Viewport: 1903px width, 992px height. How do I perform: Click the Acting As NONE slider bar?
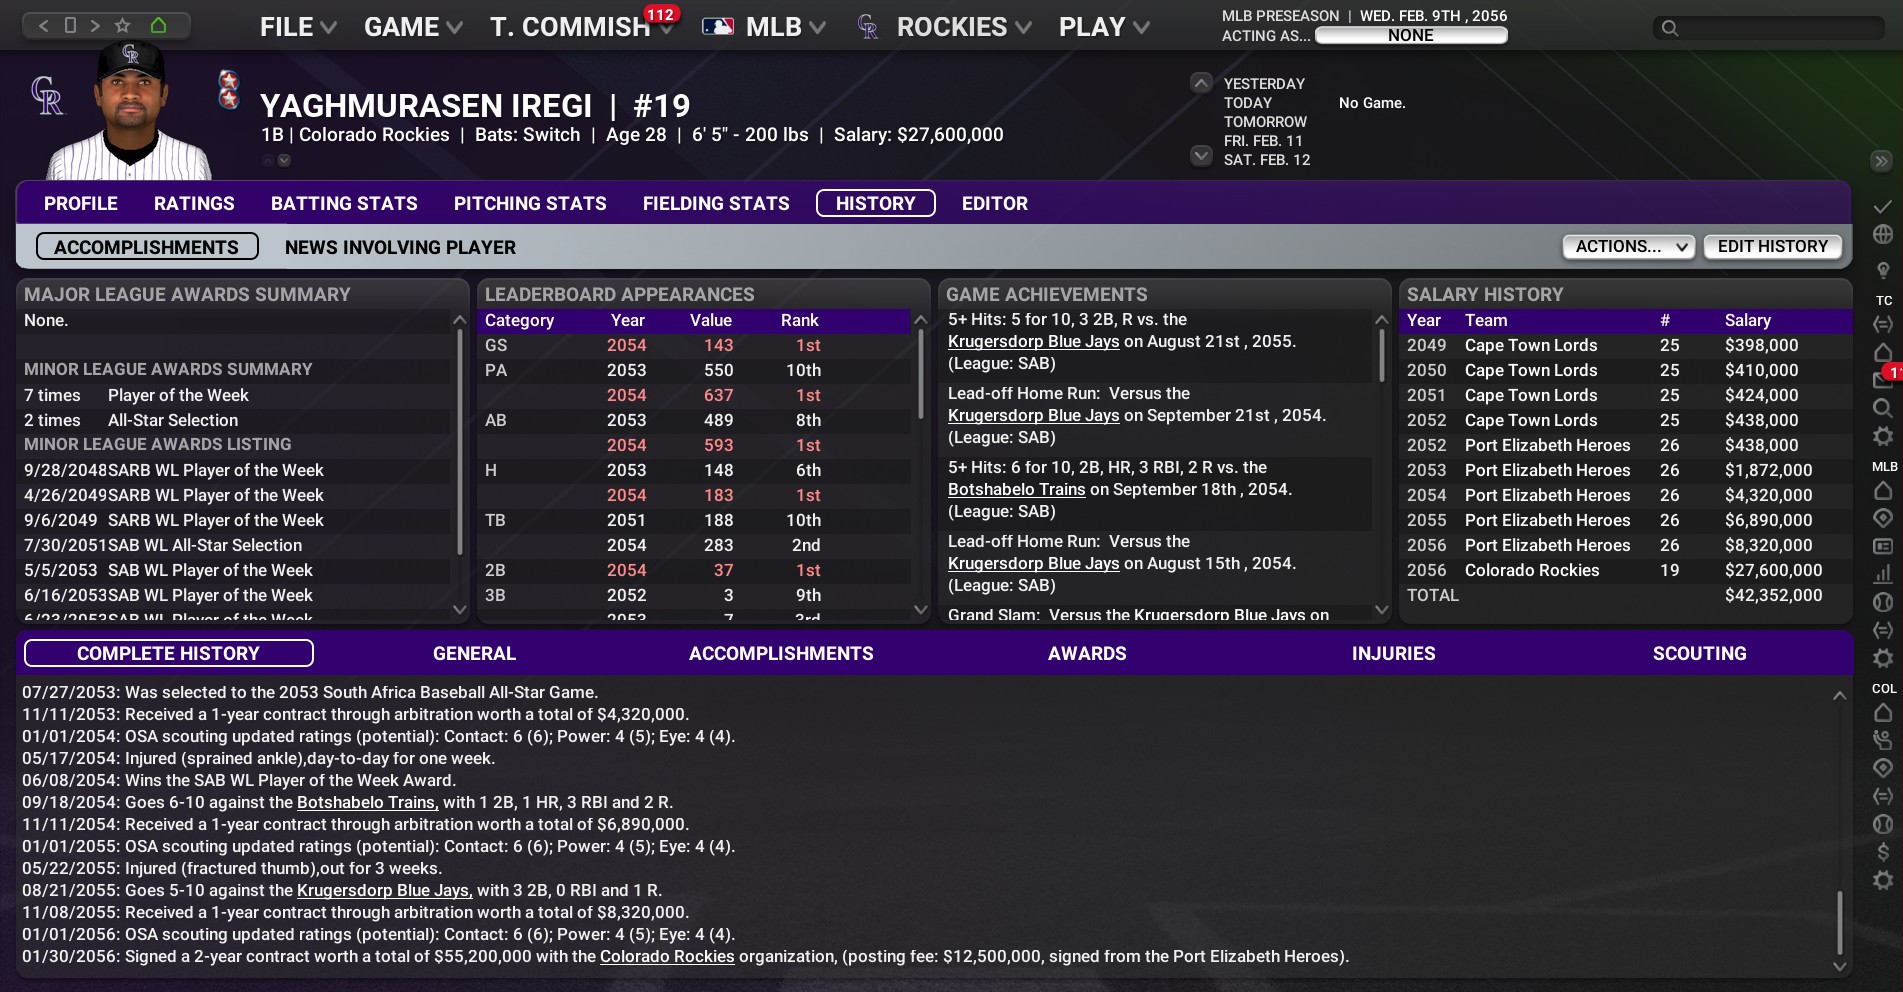click(1410, 36)
